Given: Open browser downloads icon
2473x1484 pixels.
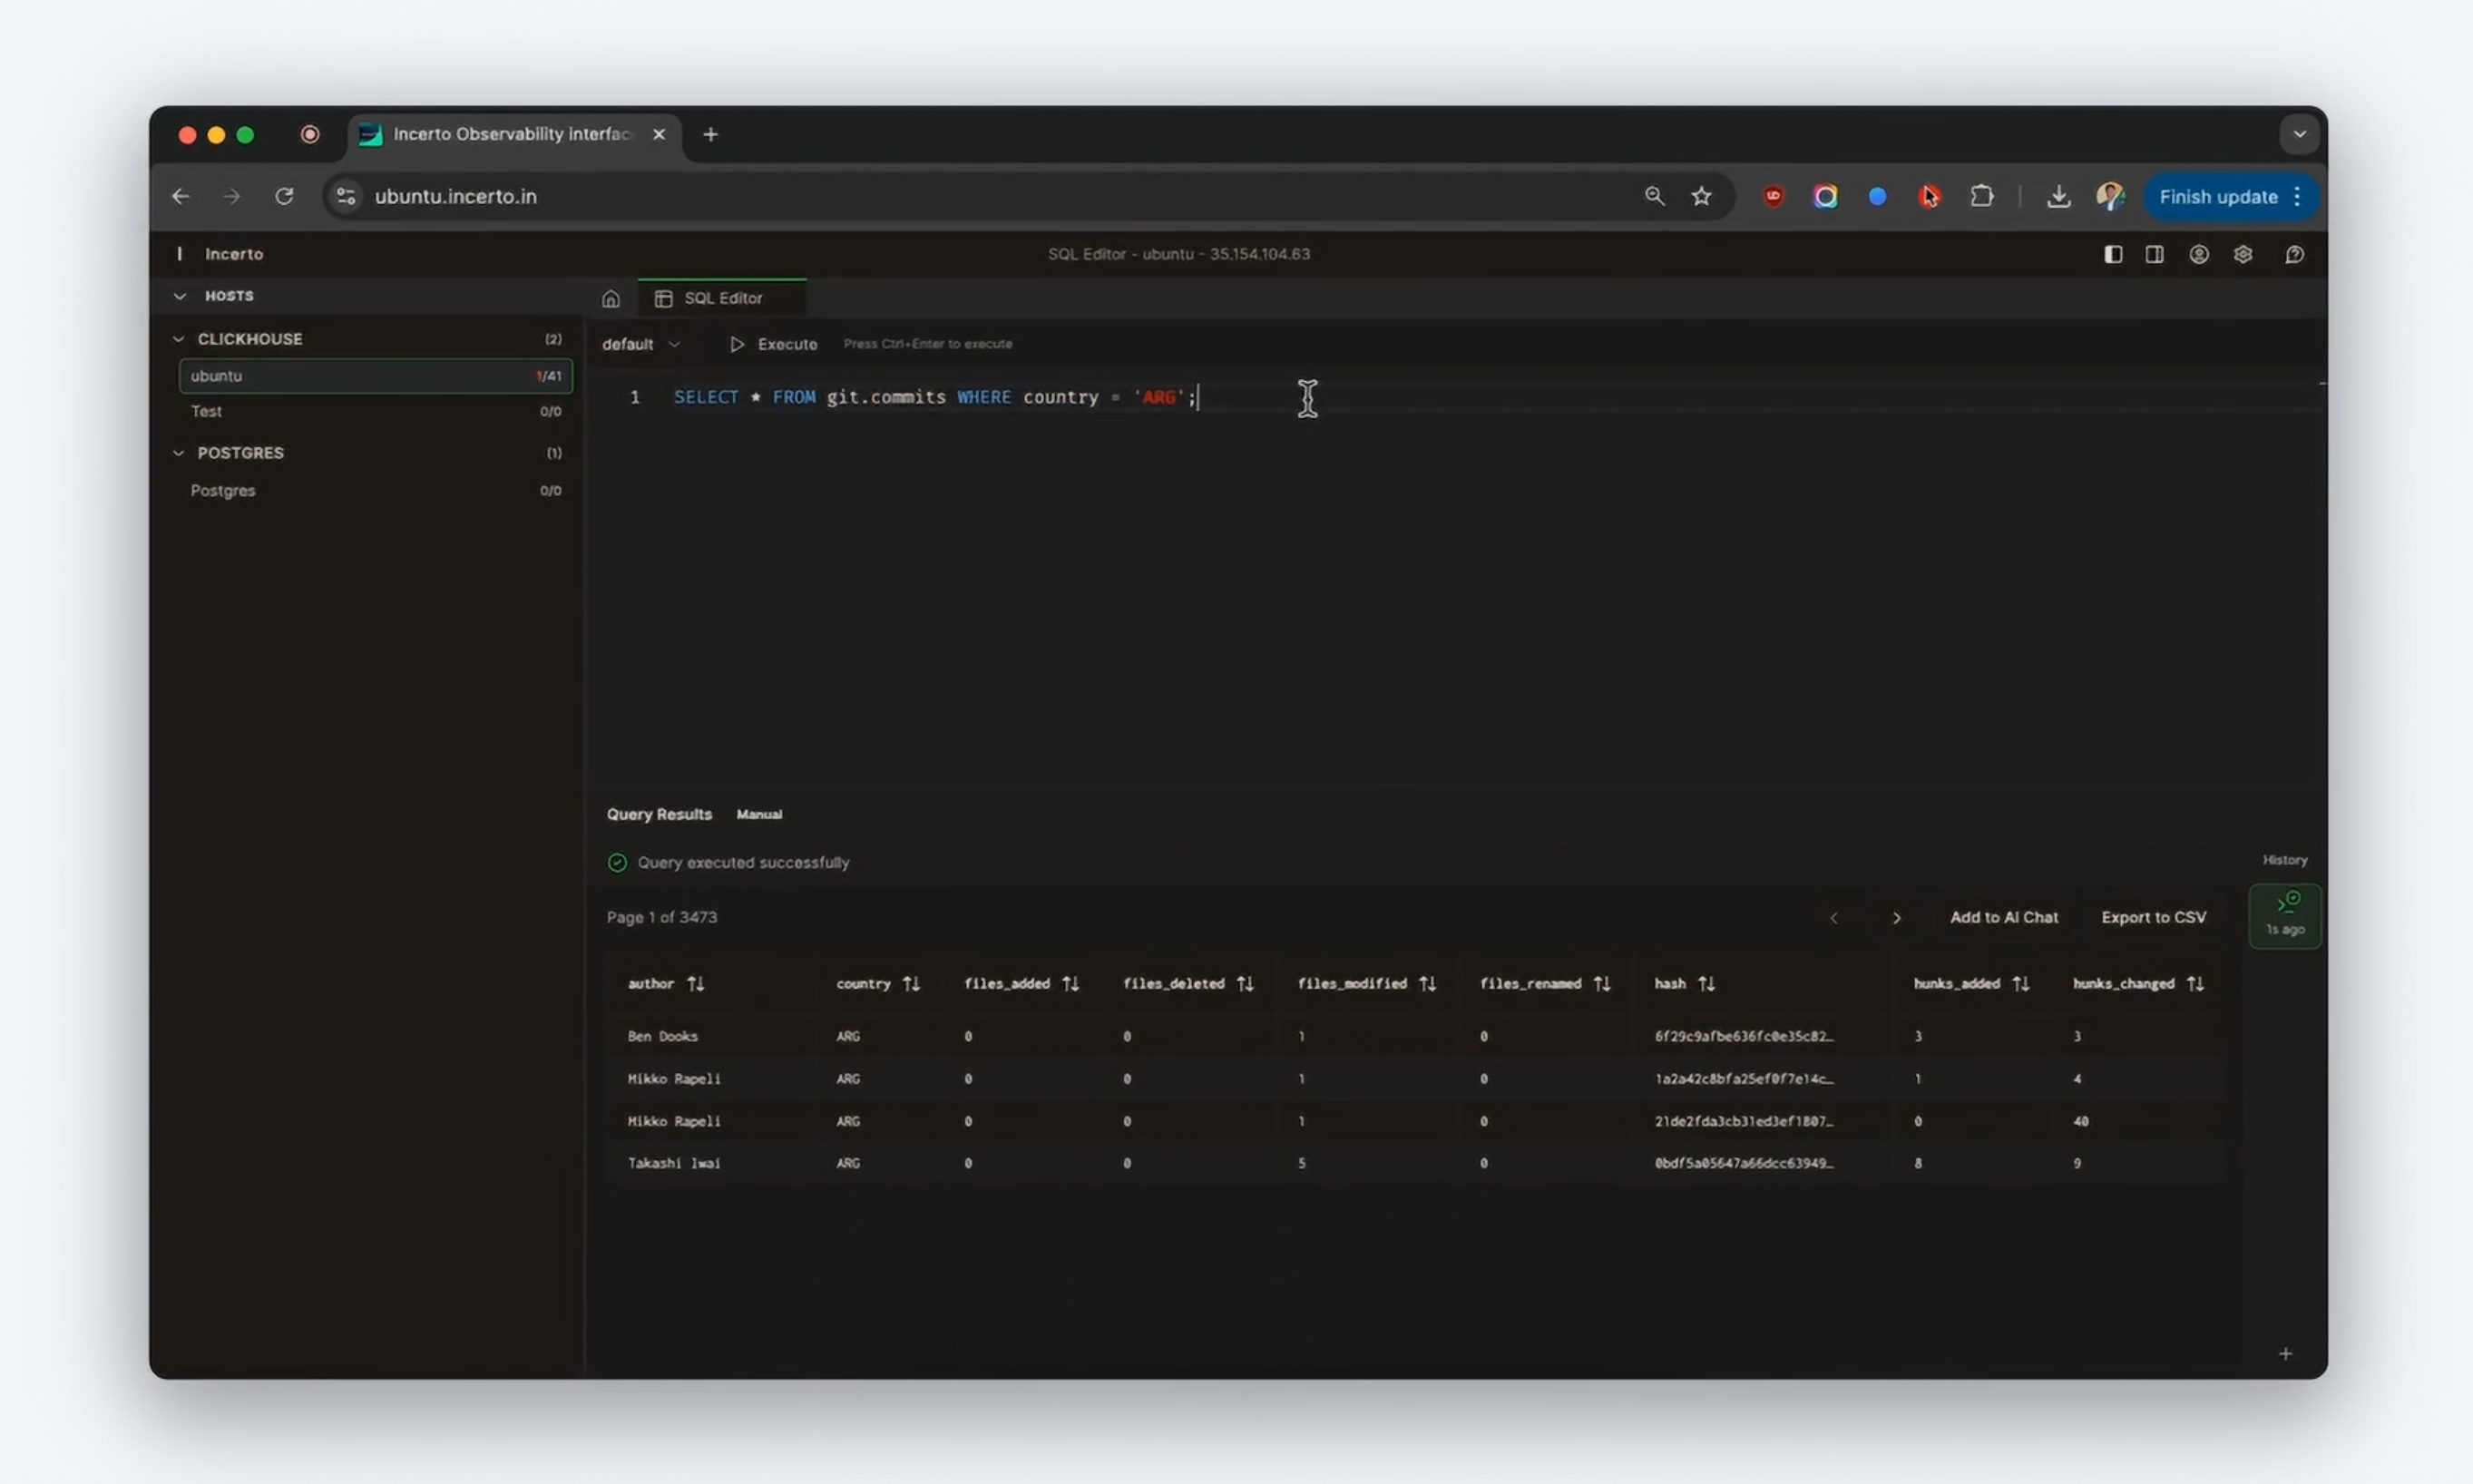Looking at the screenshot, I should (x=2058, y=196).
